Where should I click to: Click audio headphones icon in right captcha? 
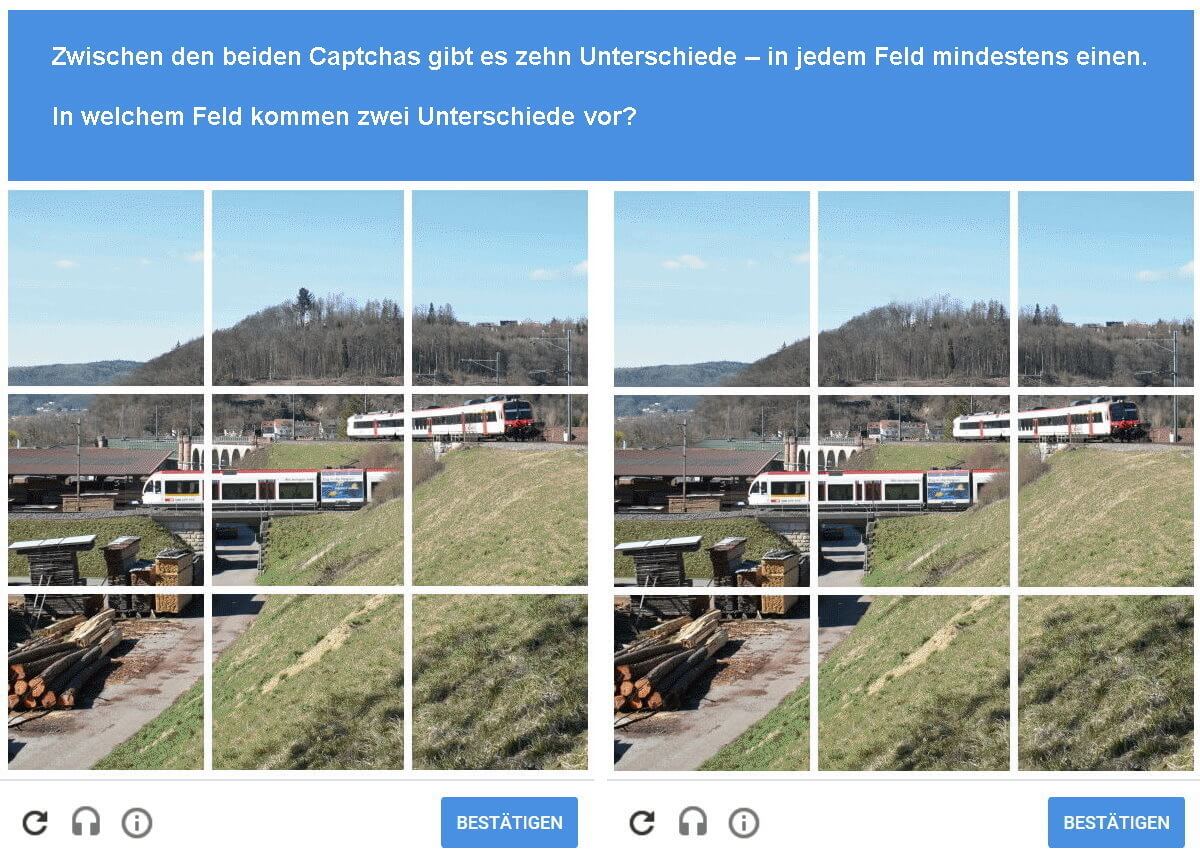[692, 822]
